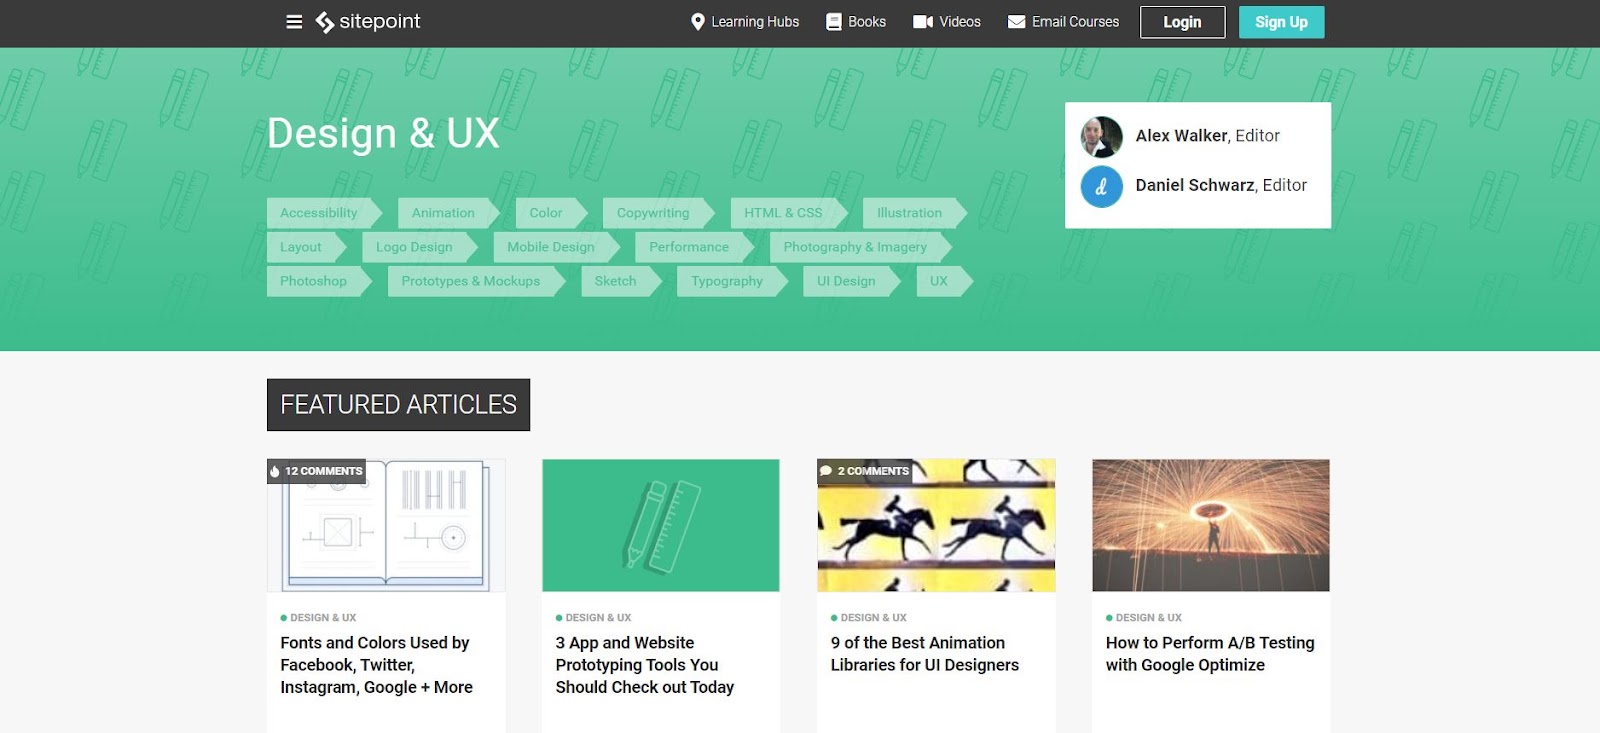Click the Learning Hubs pin icon
The width and height of the screenshot is (1600, 733).
coord(698,21)
